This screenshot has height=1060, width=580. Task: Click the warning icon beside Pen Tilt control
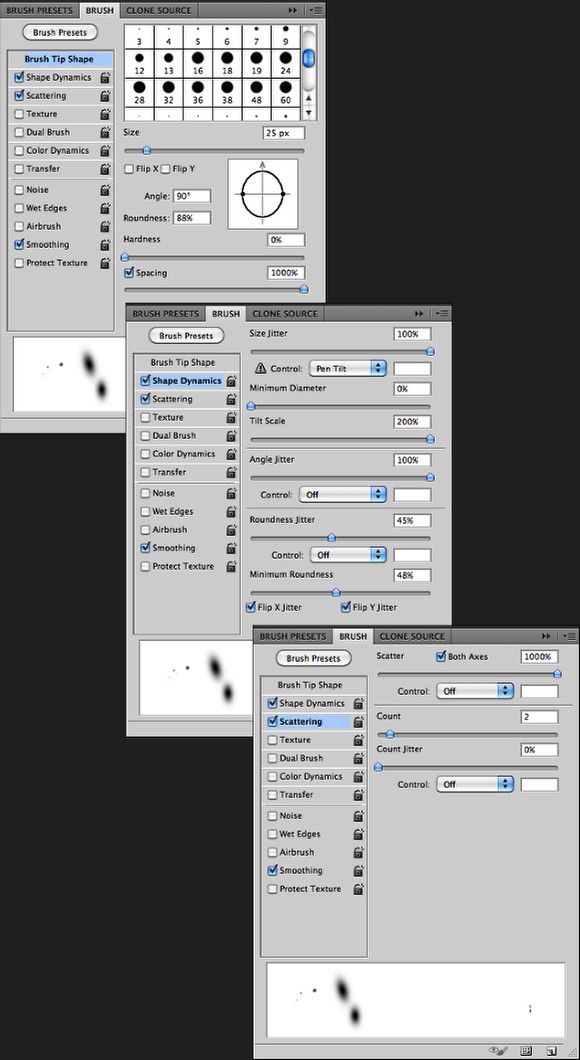coord(260,369)
